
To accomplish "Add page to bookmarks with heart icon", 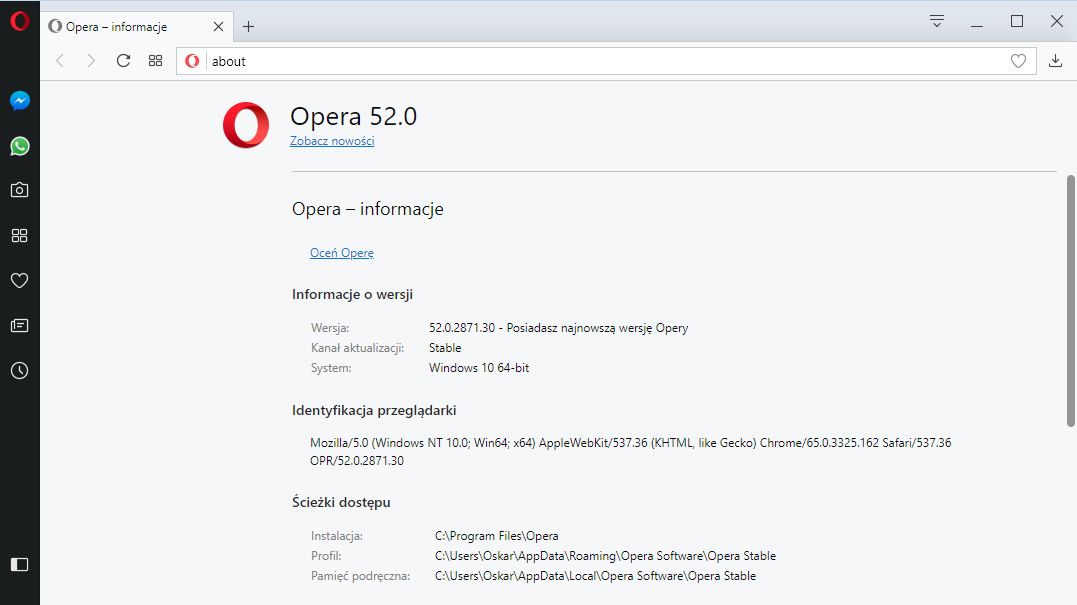I will click(1018, 61).
